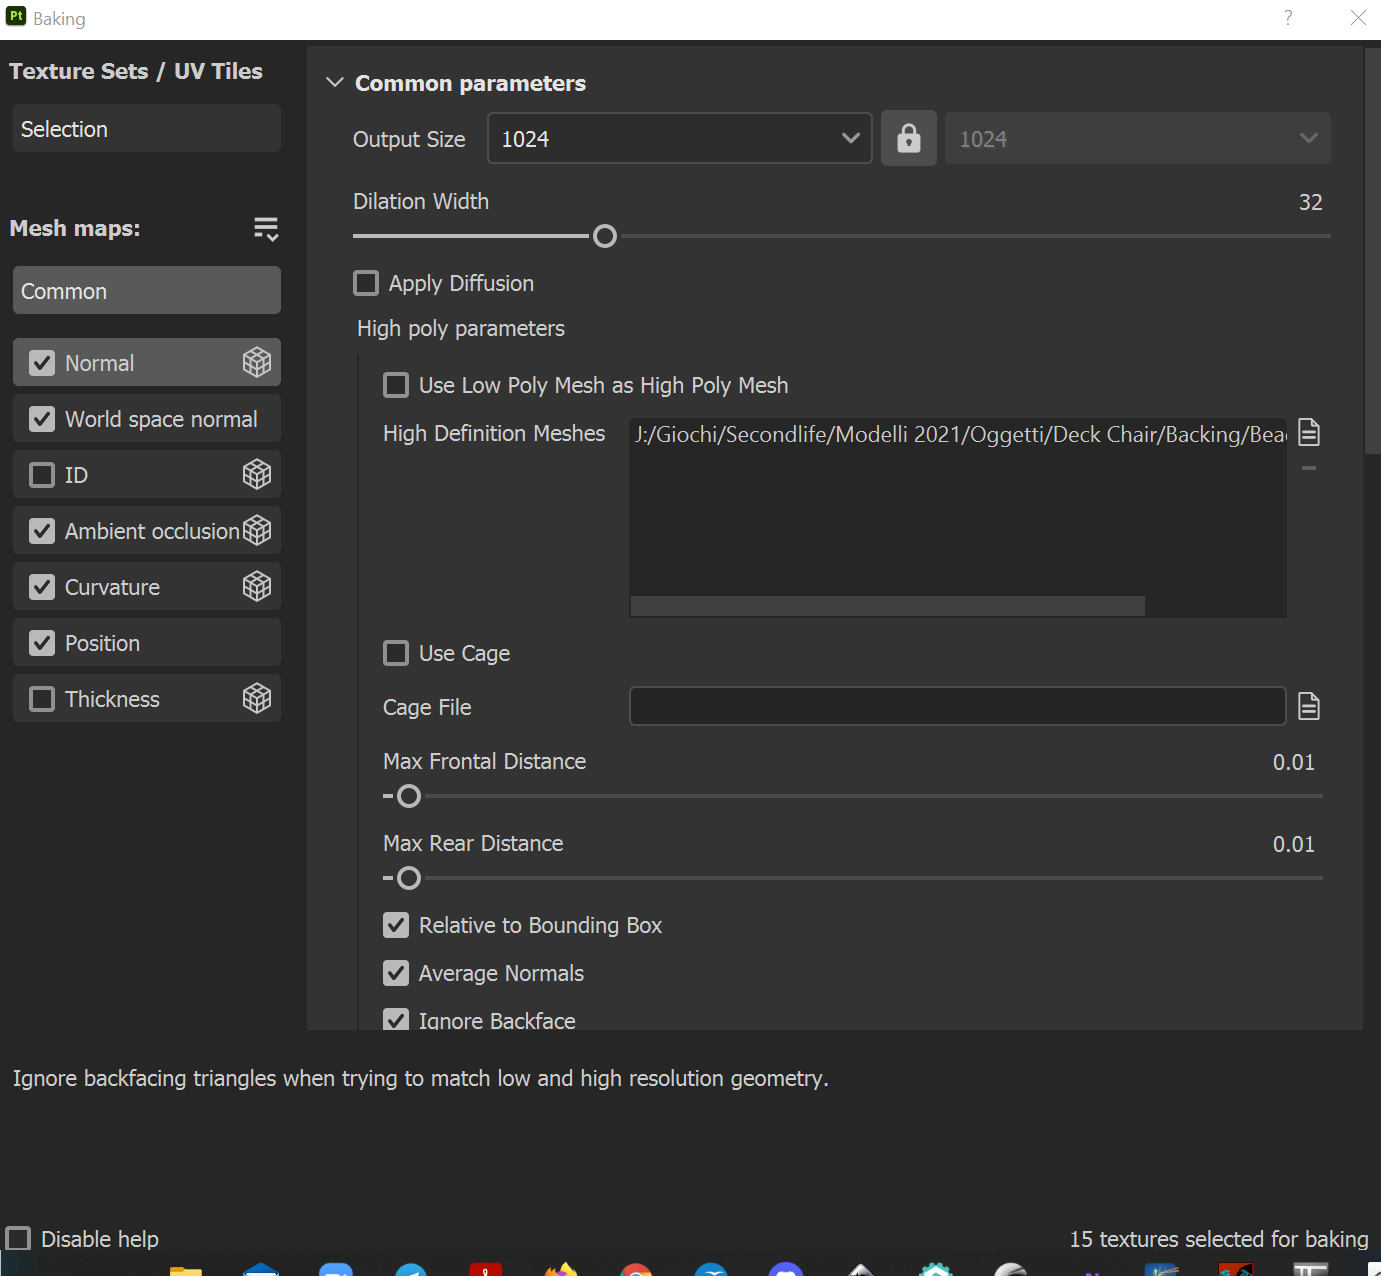Viewport: 1381px width, 1276px height.
Task: Click the vertical scrollbar of the parameters panel
Action: point(1372,250)
